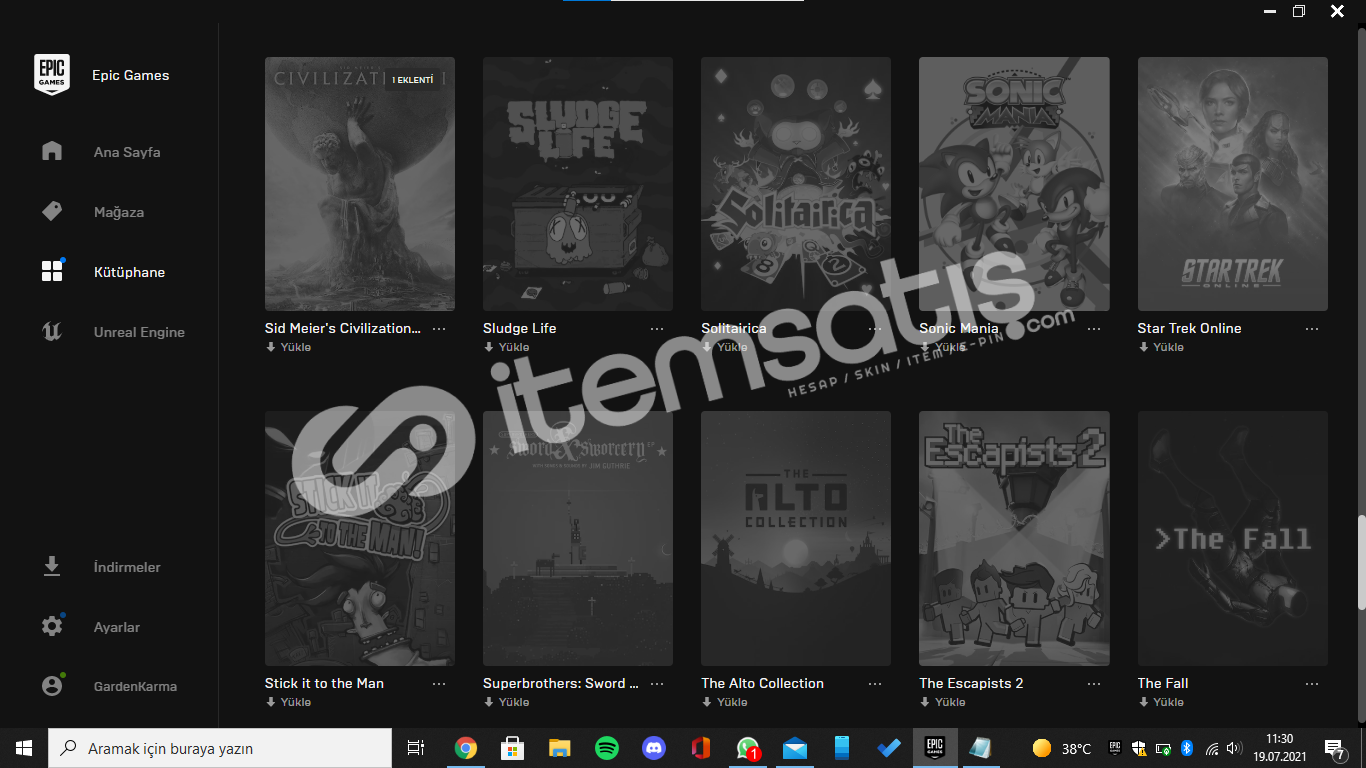Open options menu for Sid Meier's Civilization
Image resolution: width=1366 pixels, height=768 pixels.
[x=439, y=329]
